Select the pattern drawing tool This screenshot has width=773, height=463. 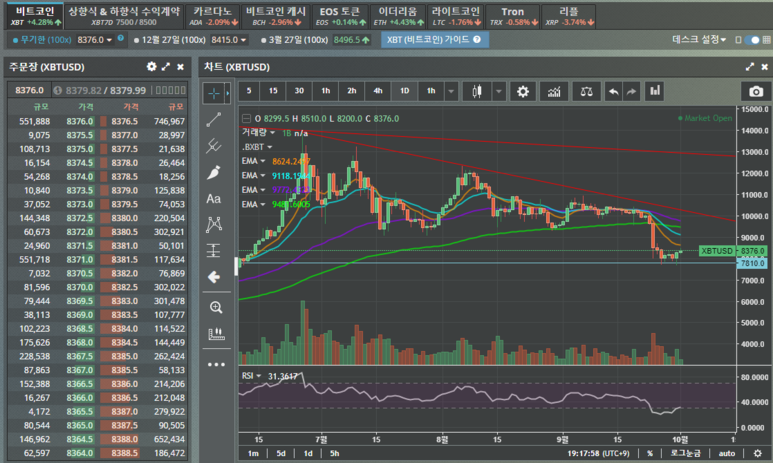(213, 225)
